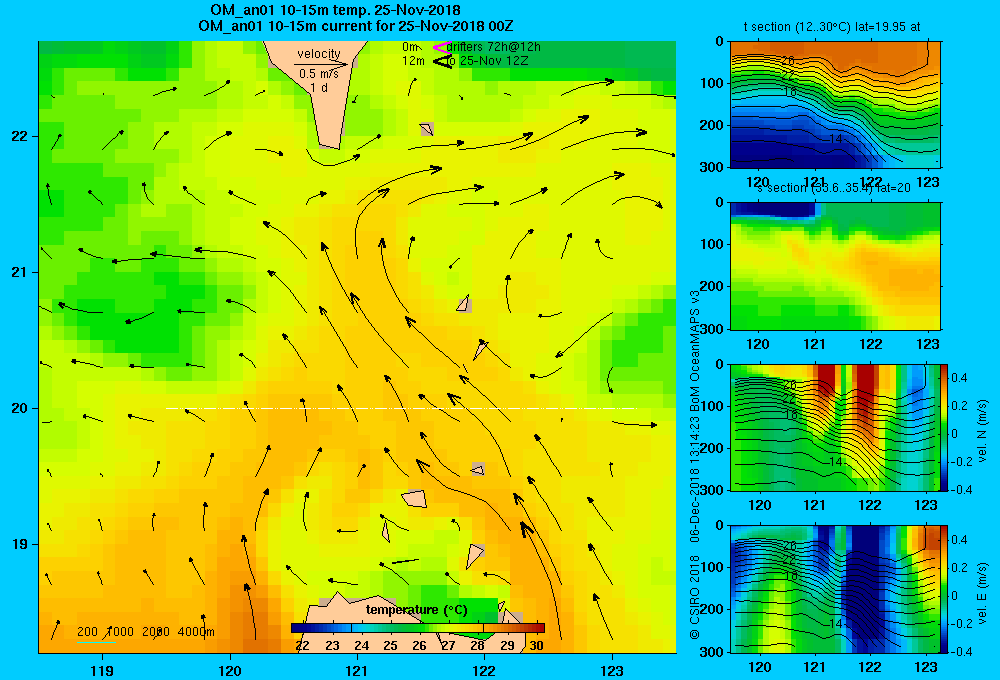The height and width of the screenshot is (680, 1000).
Task: Click the 't section (12..30°C) lat=19.95' title
Action: pos(832,27)
